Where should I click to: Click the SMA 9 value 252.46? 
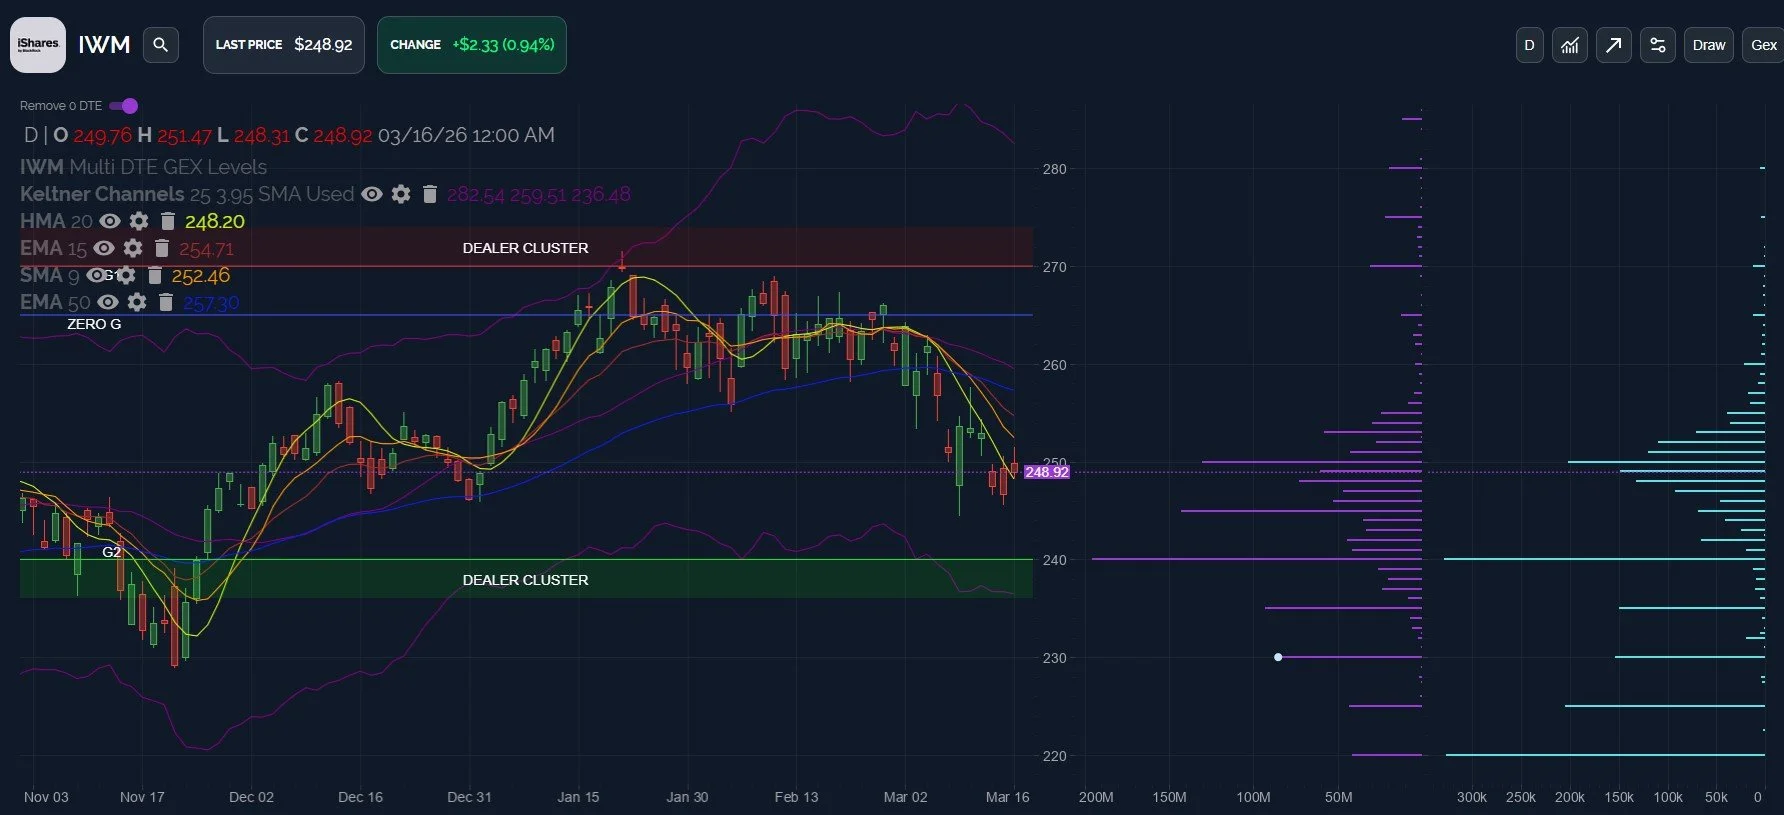tap(201, 275)
